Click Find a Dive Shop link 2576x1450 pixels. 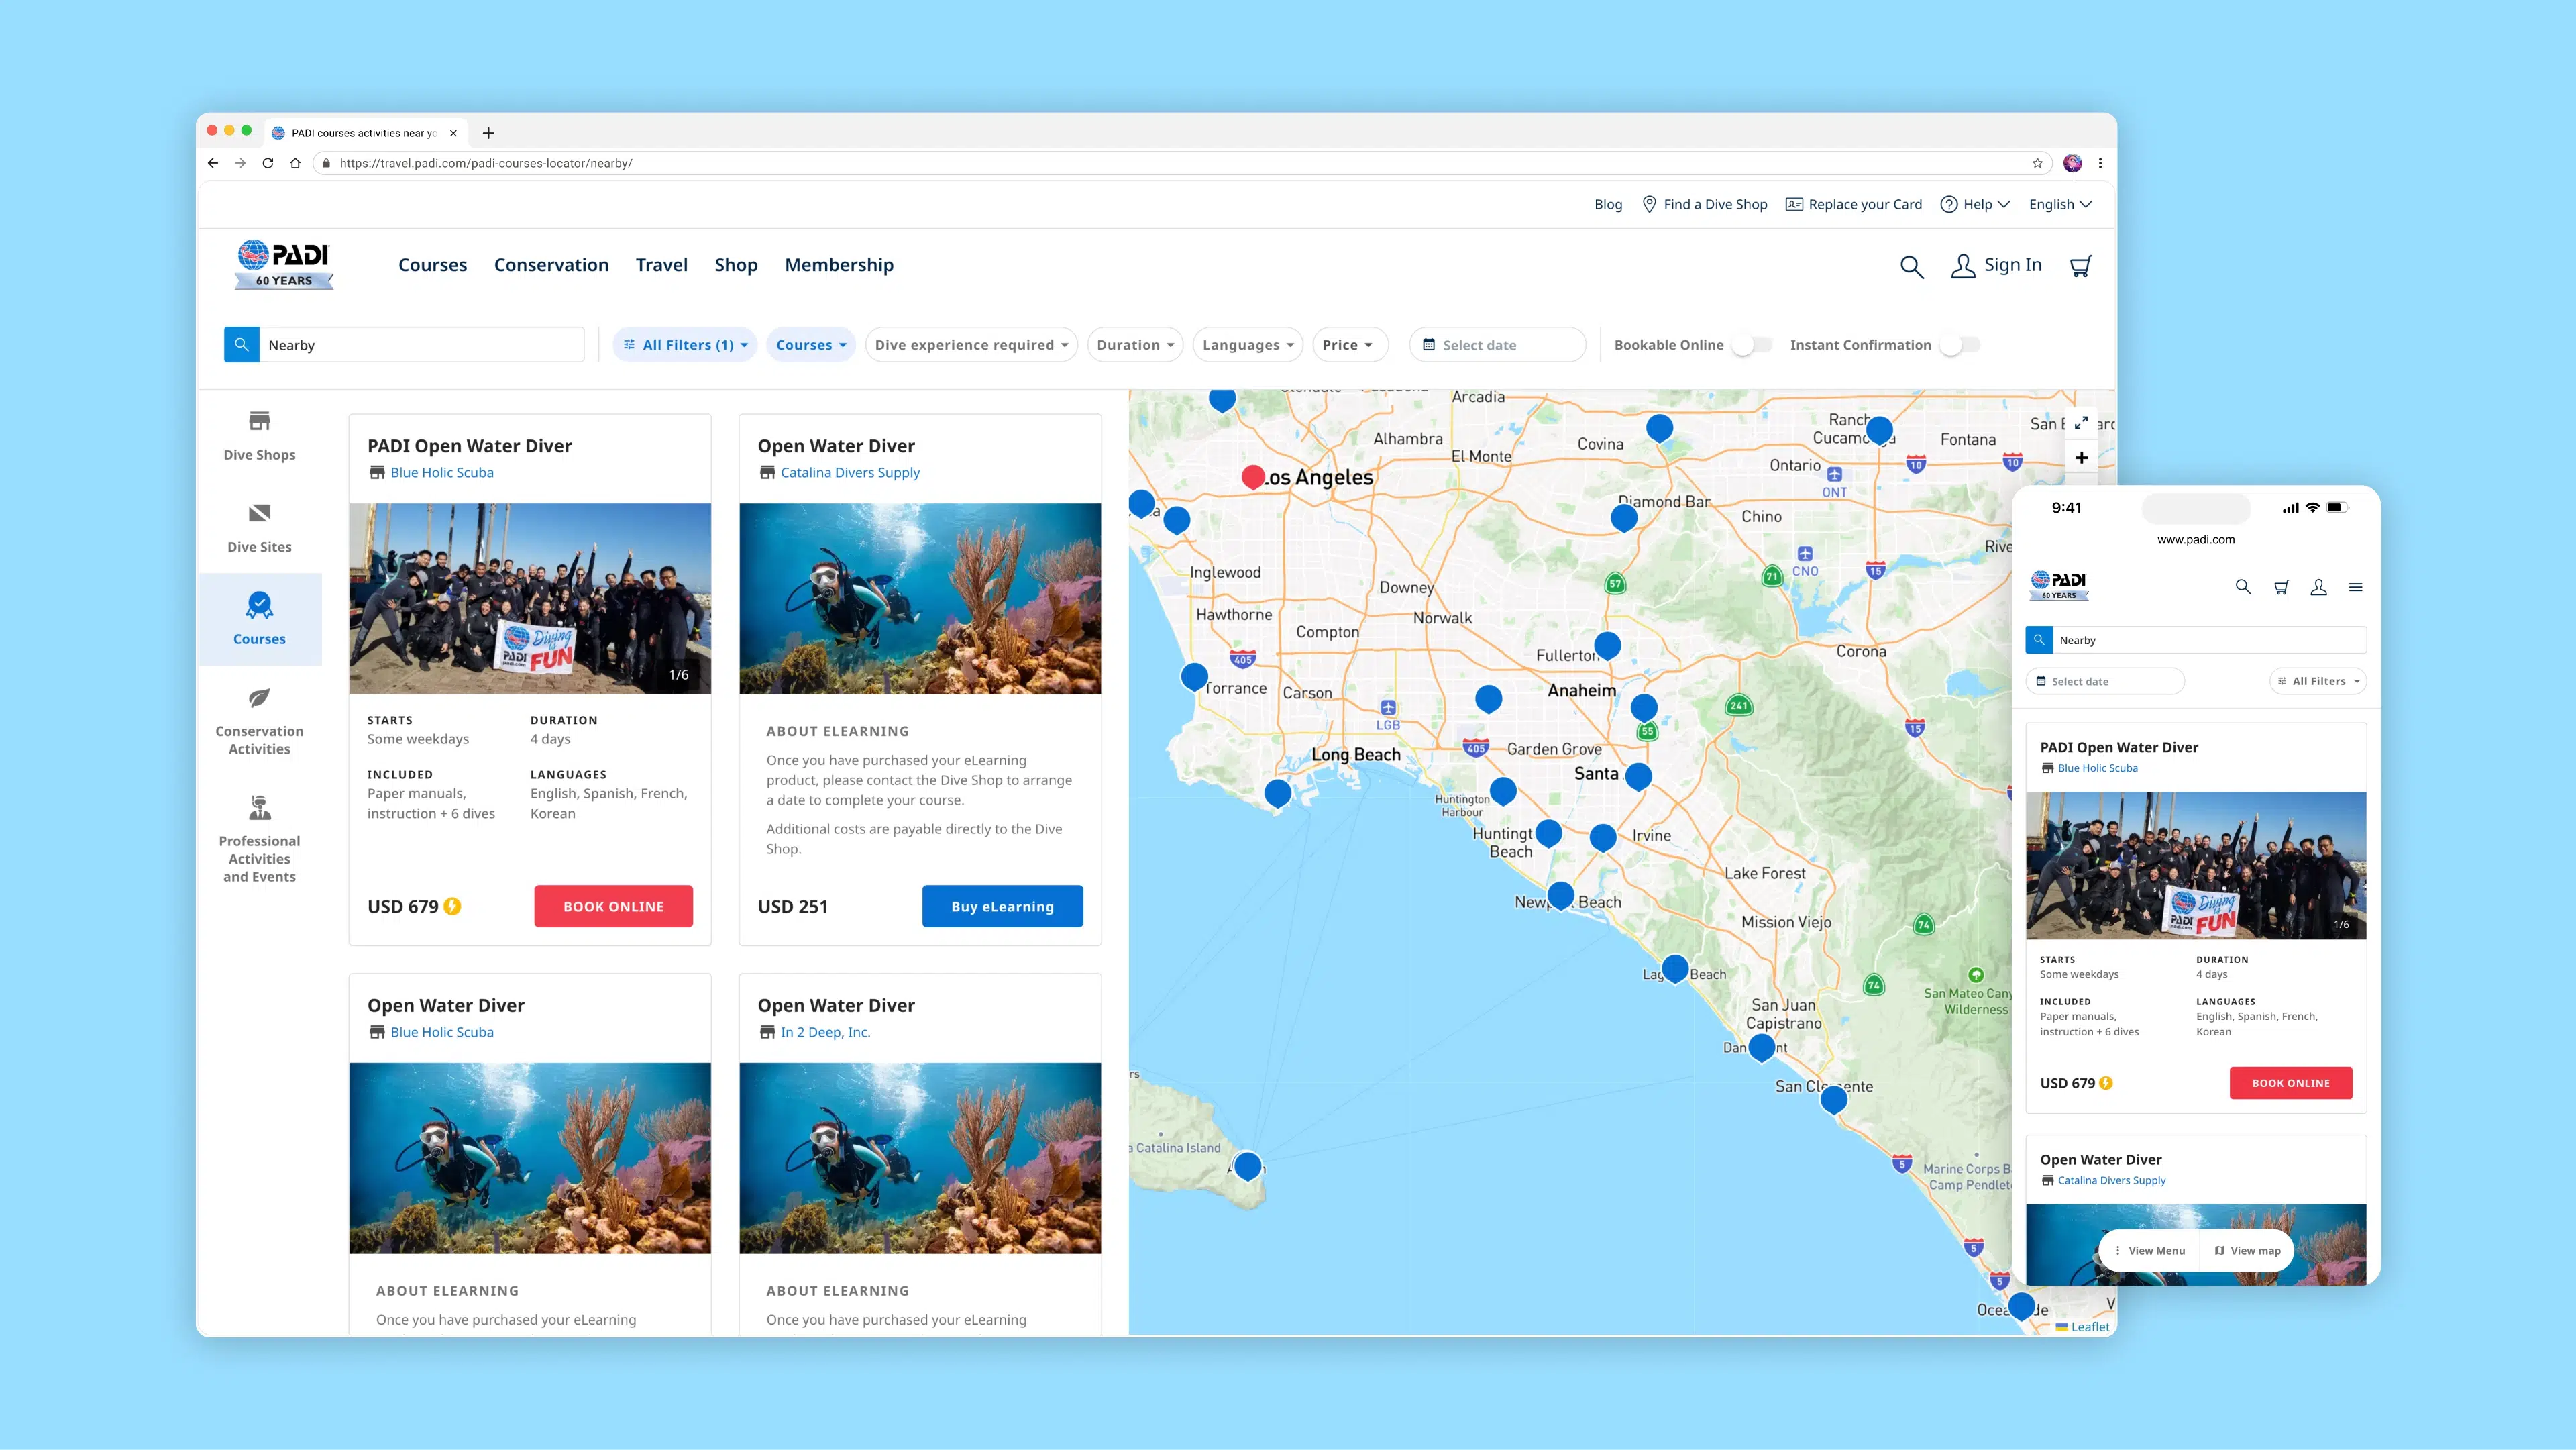tap(1705, 204)
